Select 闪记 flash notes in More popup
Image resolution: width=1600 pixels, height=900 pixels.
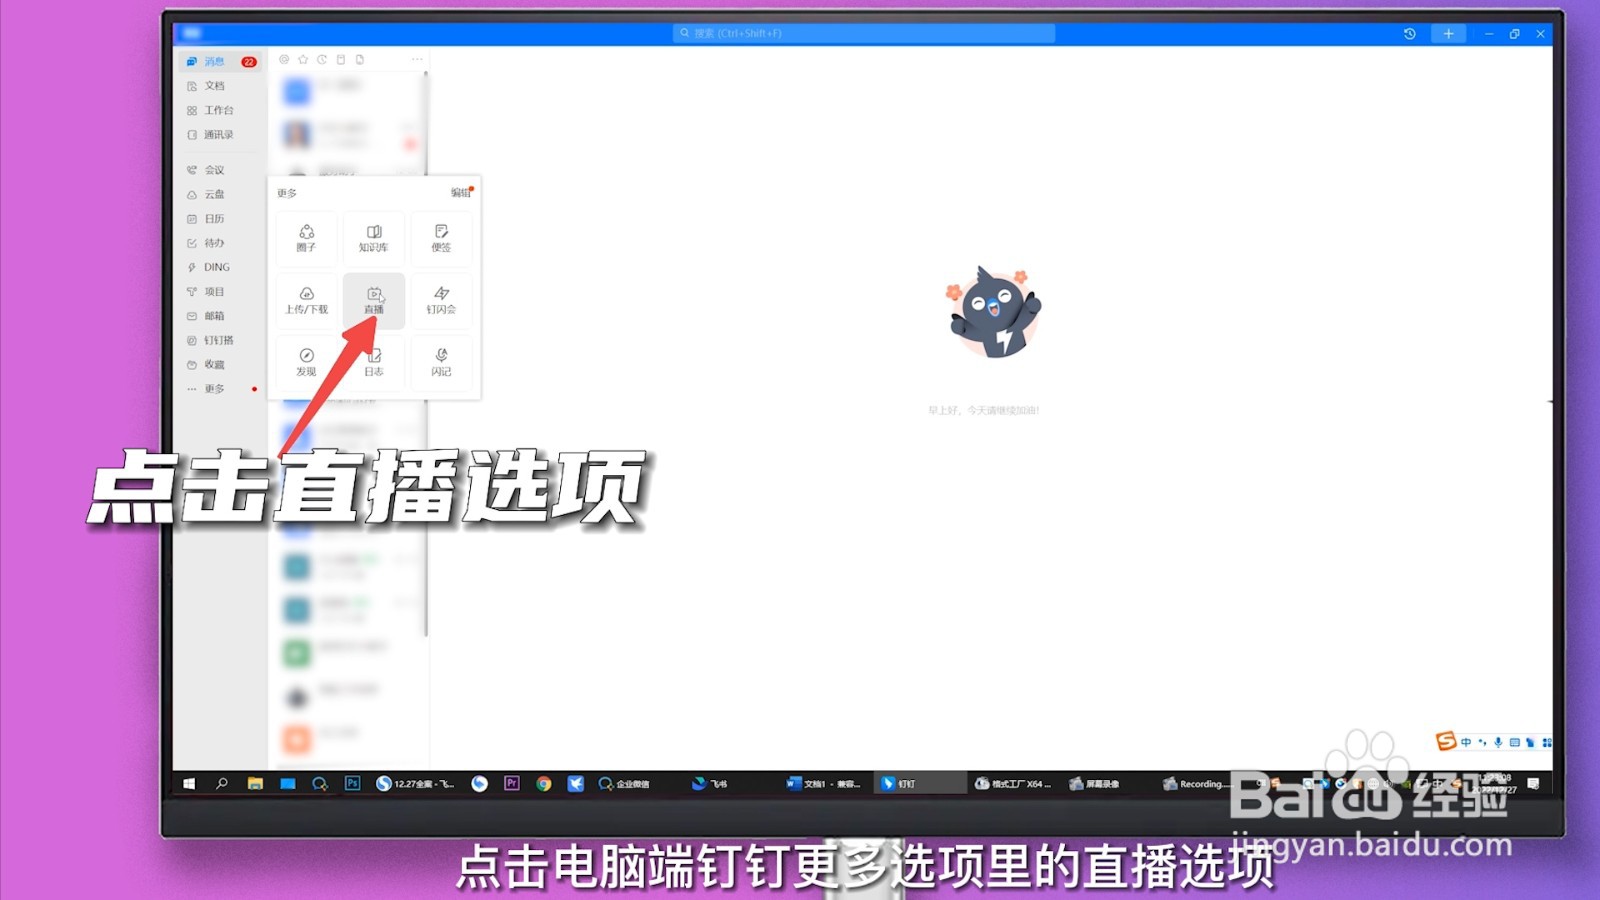click(441, 362)
